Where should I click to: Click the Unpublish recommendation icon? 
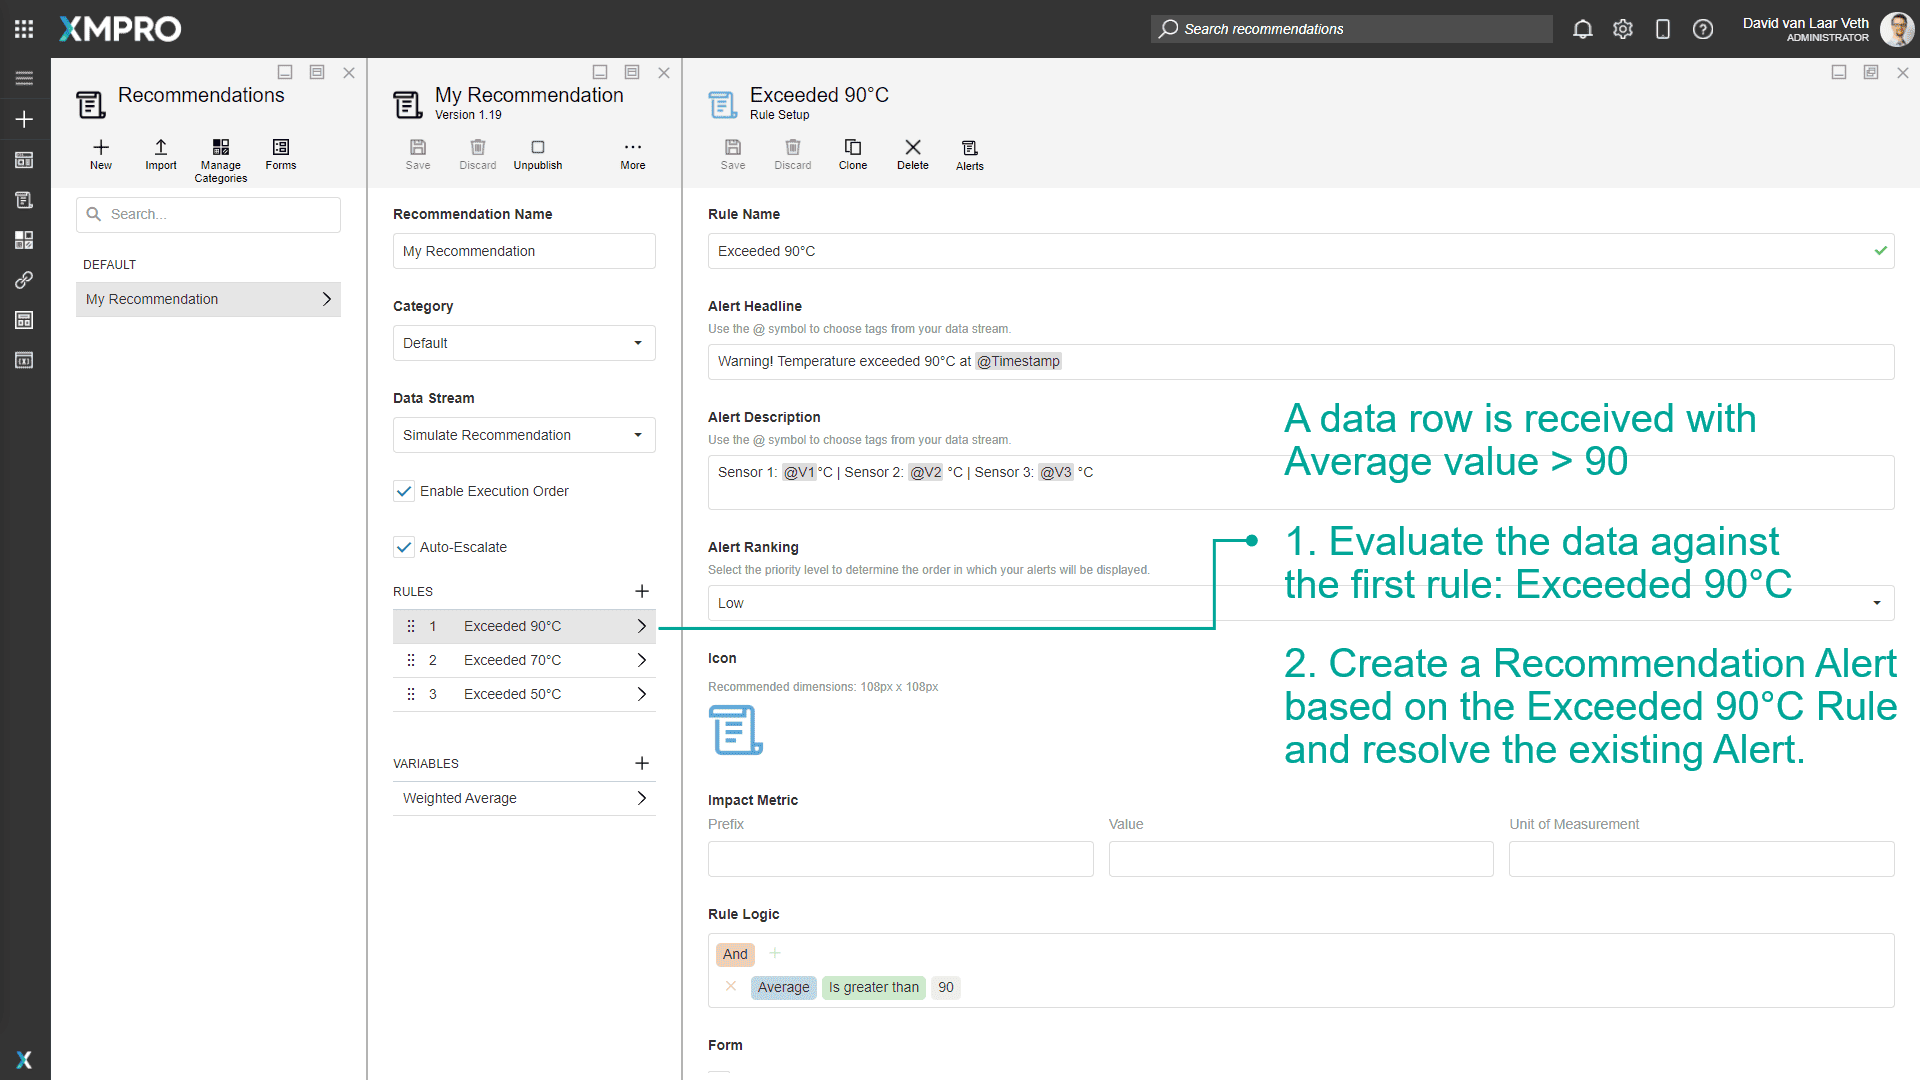pyautogui.click(x=537, y=153)
